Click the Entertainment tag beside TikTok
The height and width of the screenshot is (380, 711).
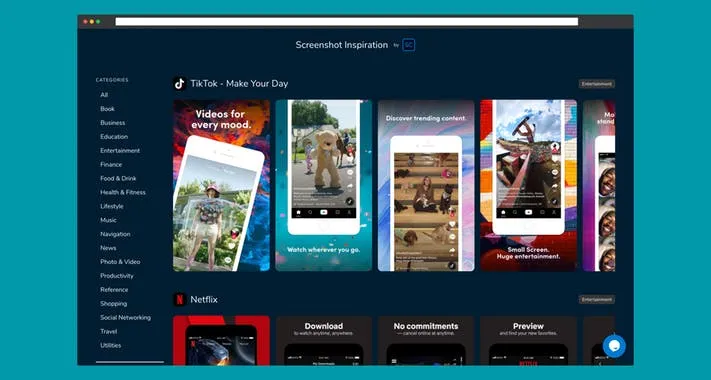tap(597, 84)
